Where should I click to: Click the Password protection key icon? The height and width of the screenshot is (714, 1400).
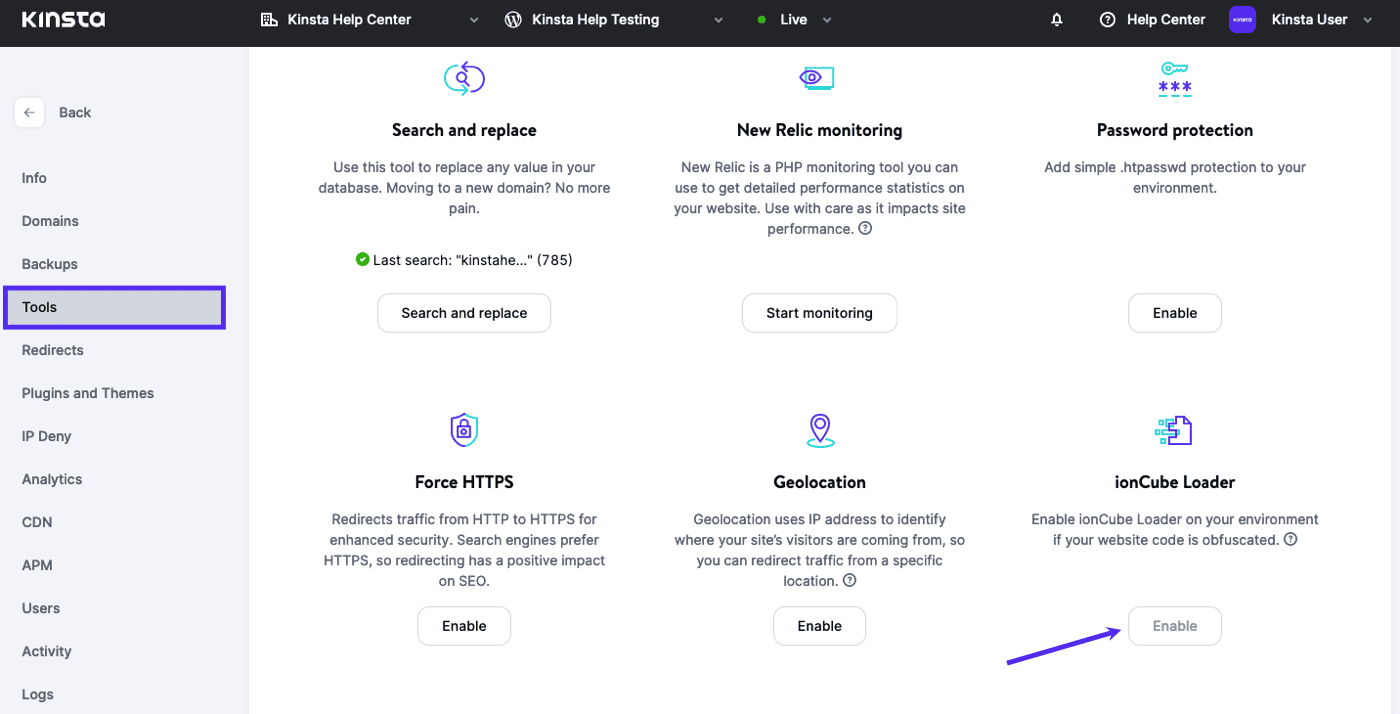point(1175,79)
